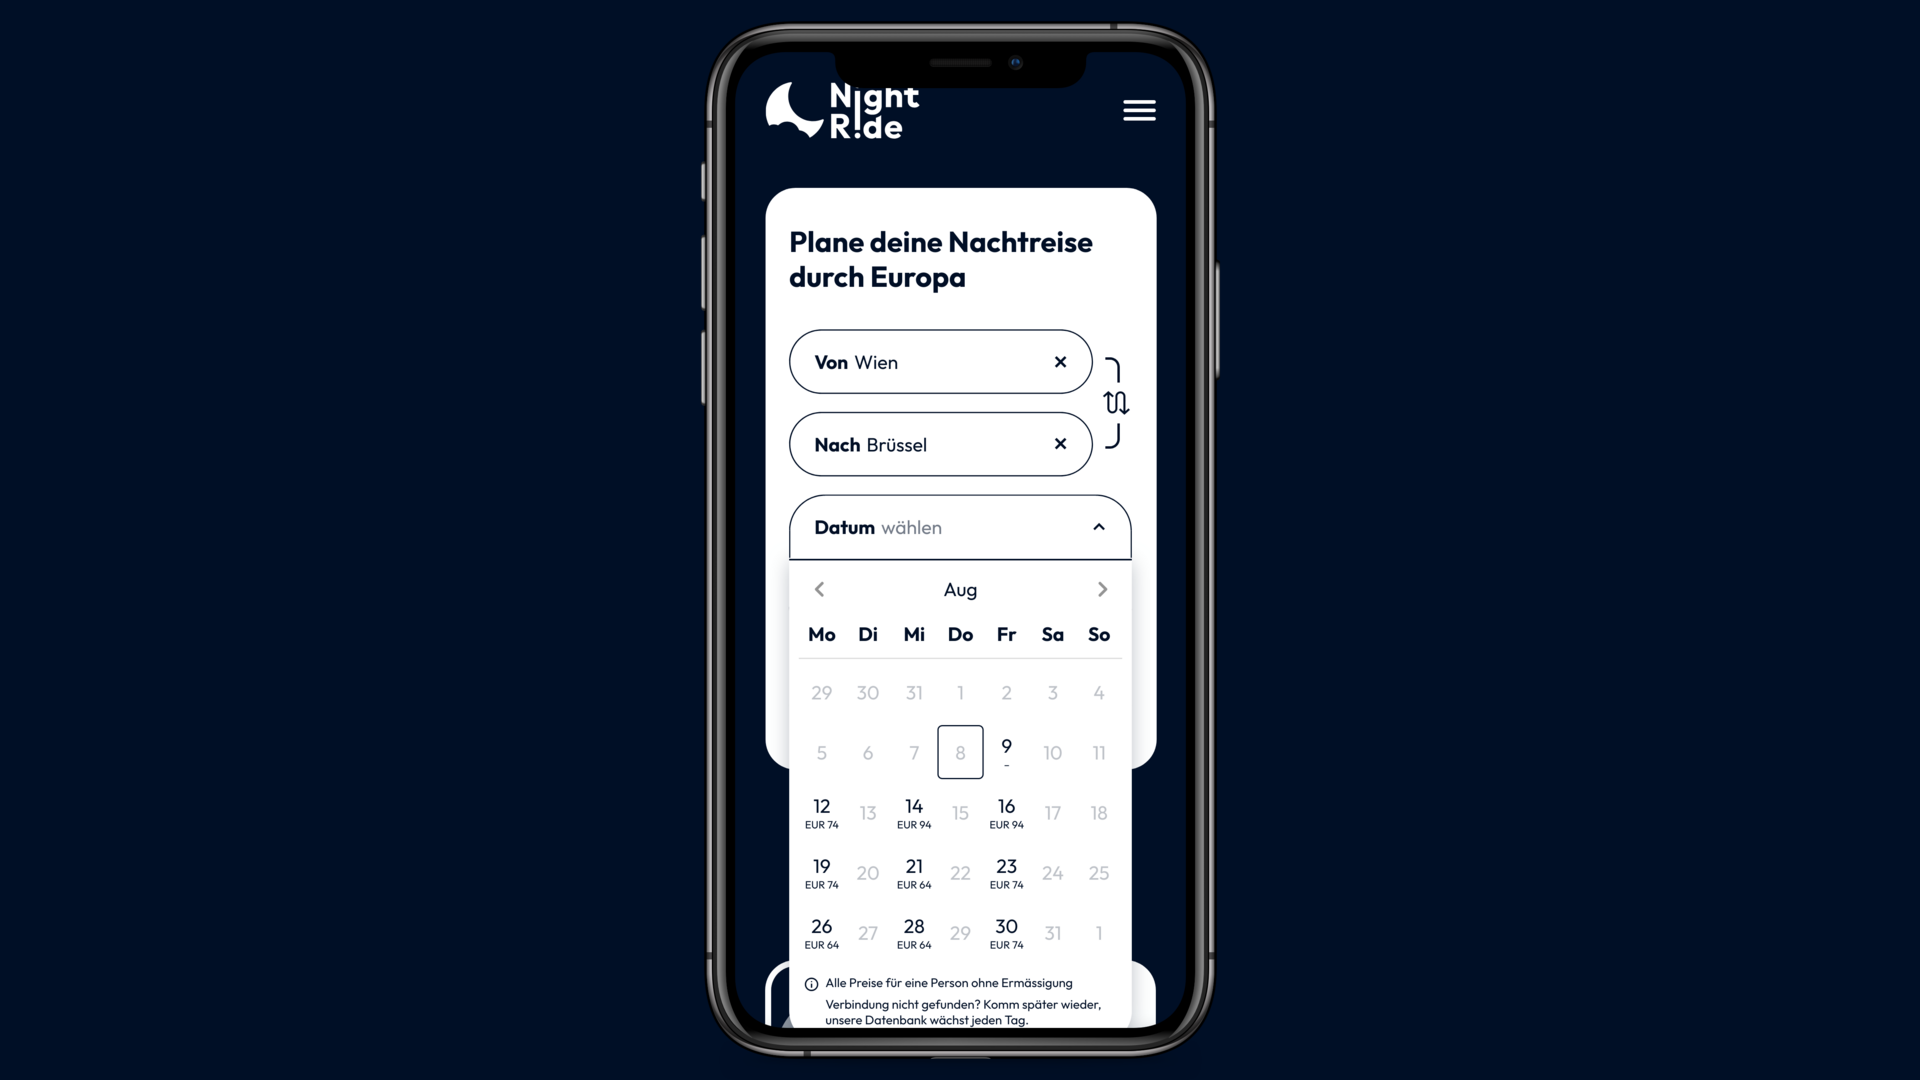Open the hamburger menu icon
Viewport: 1920px width, 1080px height.
(x=1138, y=111)
